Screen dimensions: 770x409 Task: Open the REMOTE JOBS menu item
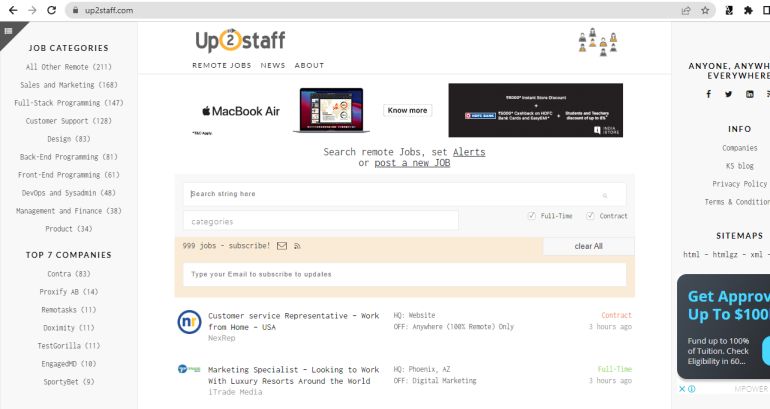(221, 66)
